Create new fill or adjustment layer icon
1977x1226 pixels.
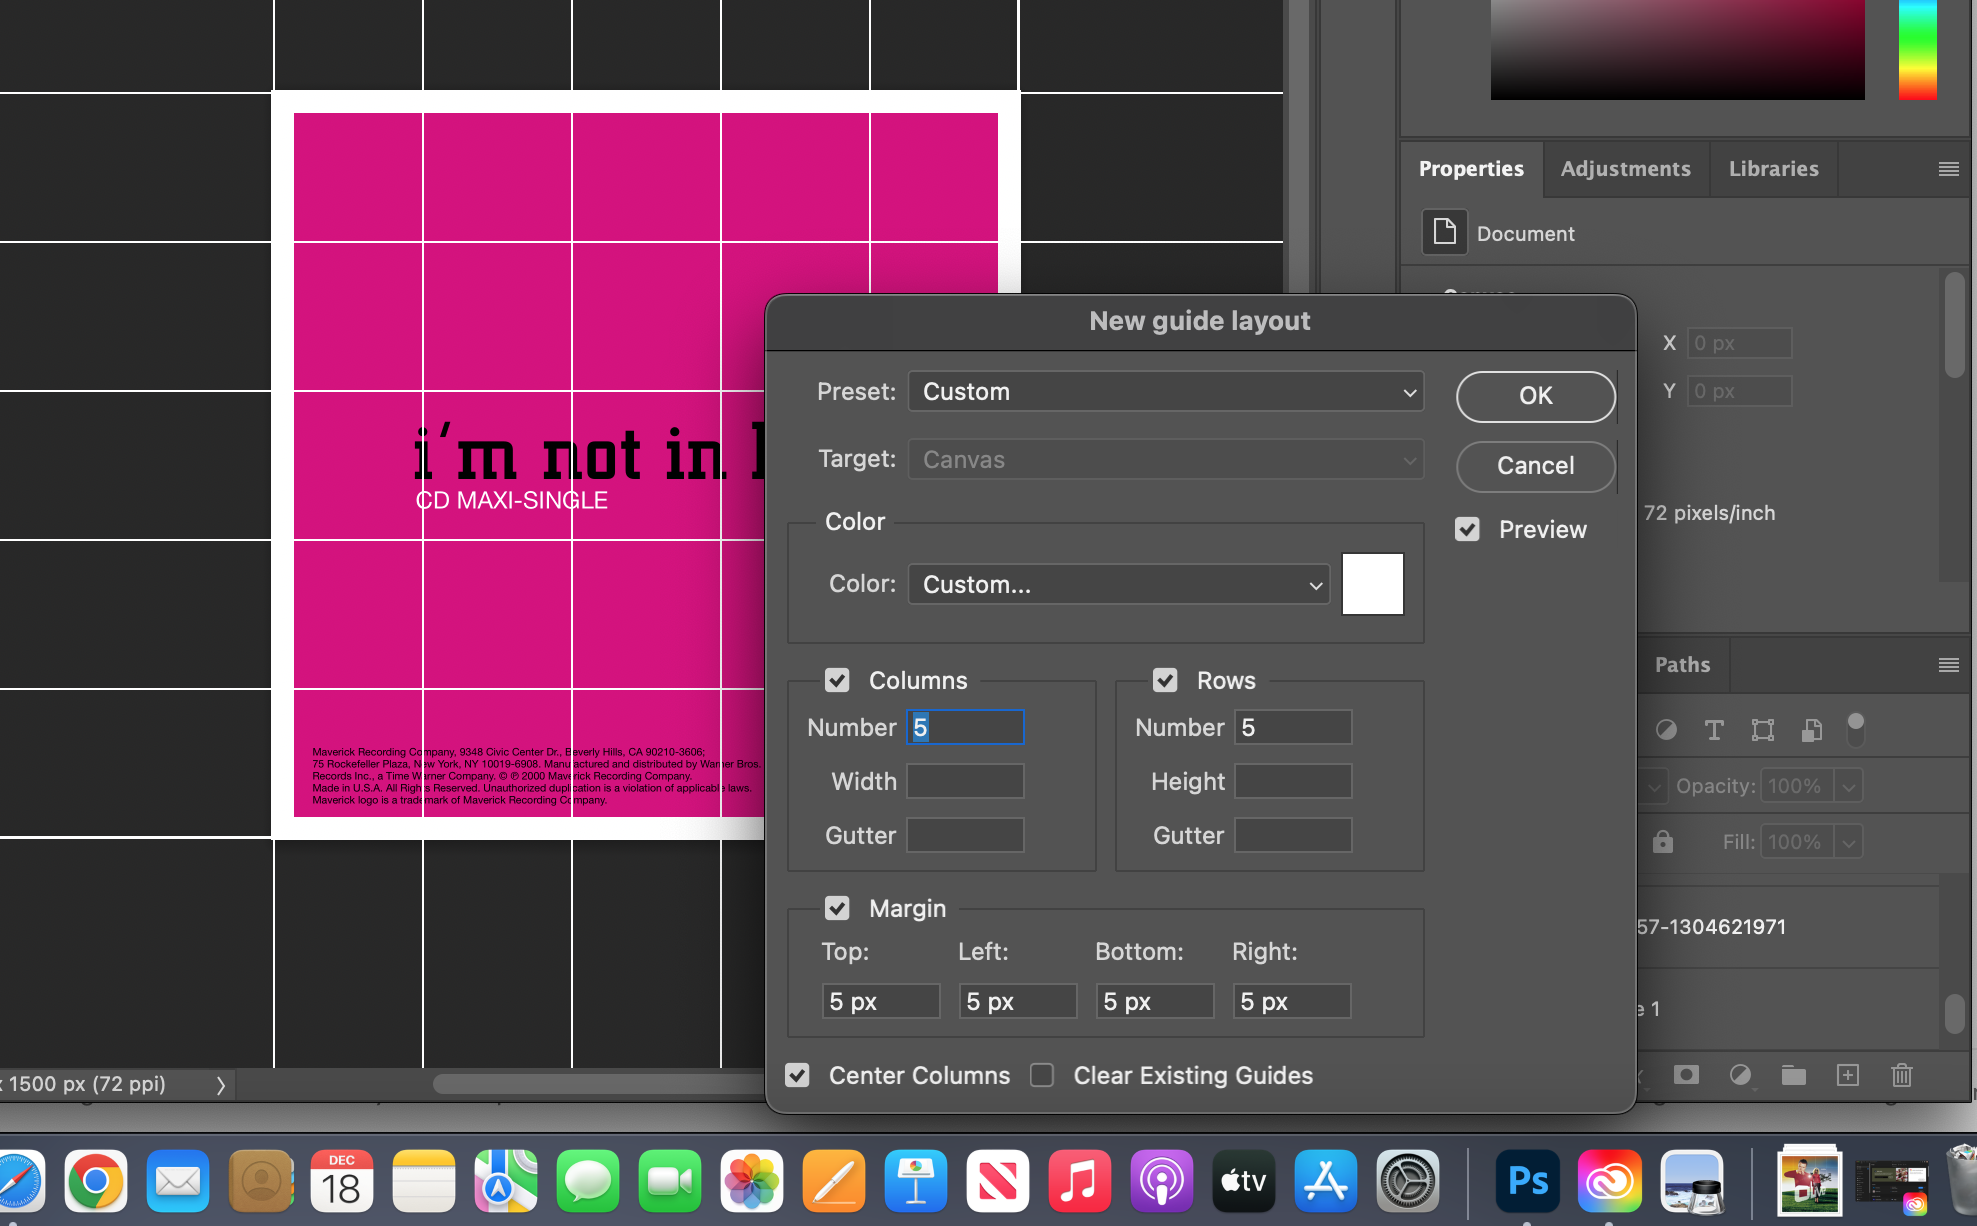pos(1740,1075)
